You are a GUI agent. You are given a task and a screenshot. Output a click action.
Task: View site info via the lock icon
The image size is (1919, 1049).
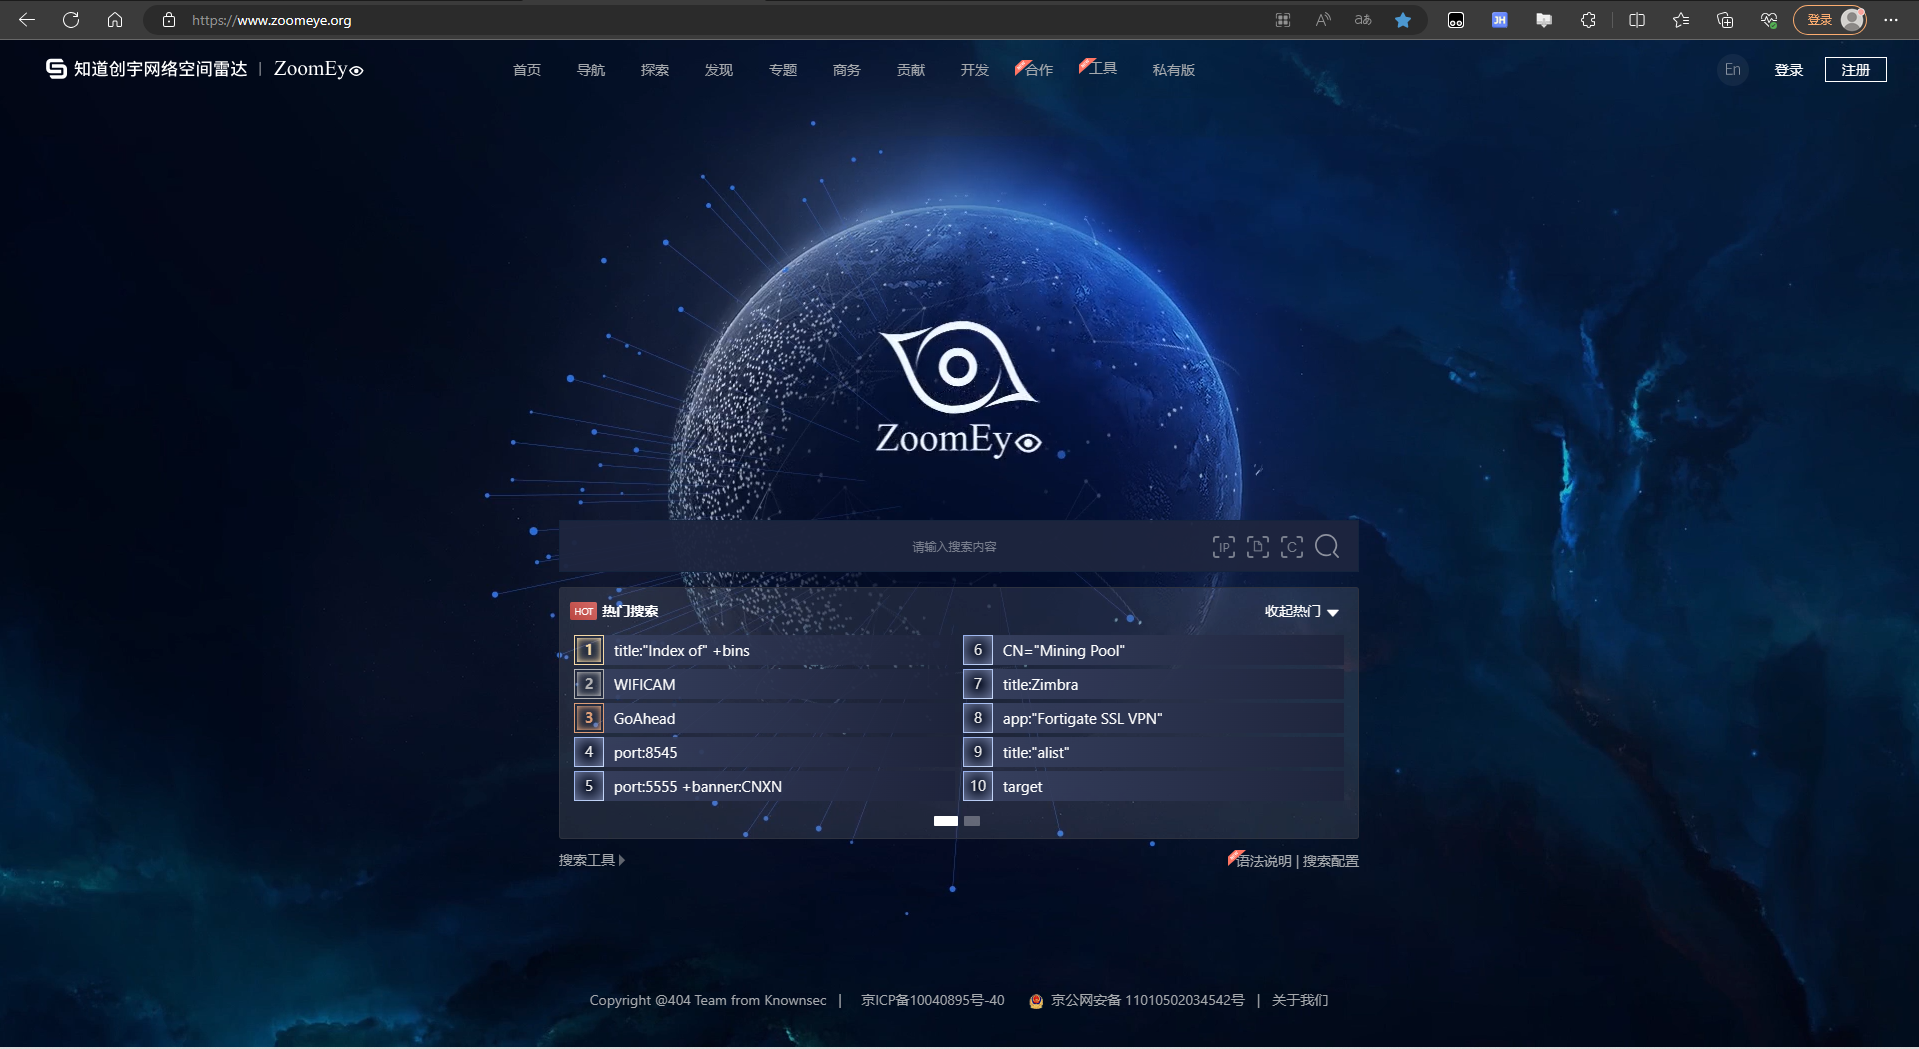point(169,20)
